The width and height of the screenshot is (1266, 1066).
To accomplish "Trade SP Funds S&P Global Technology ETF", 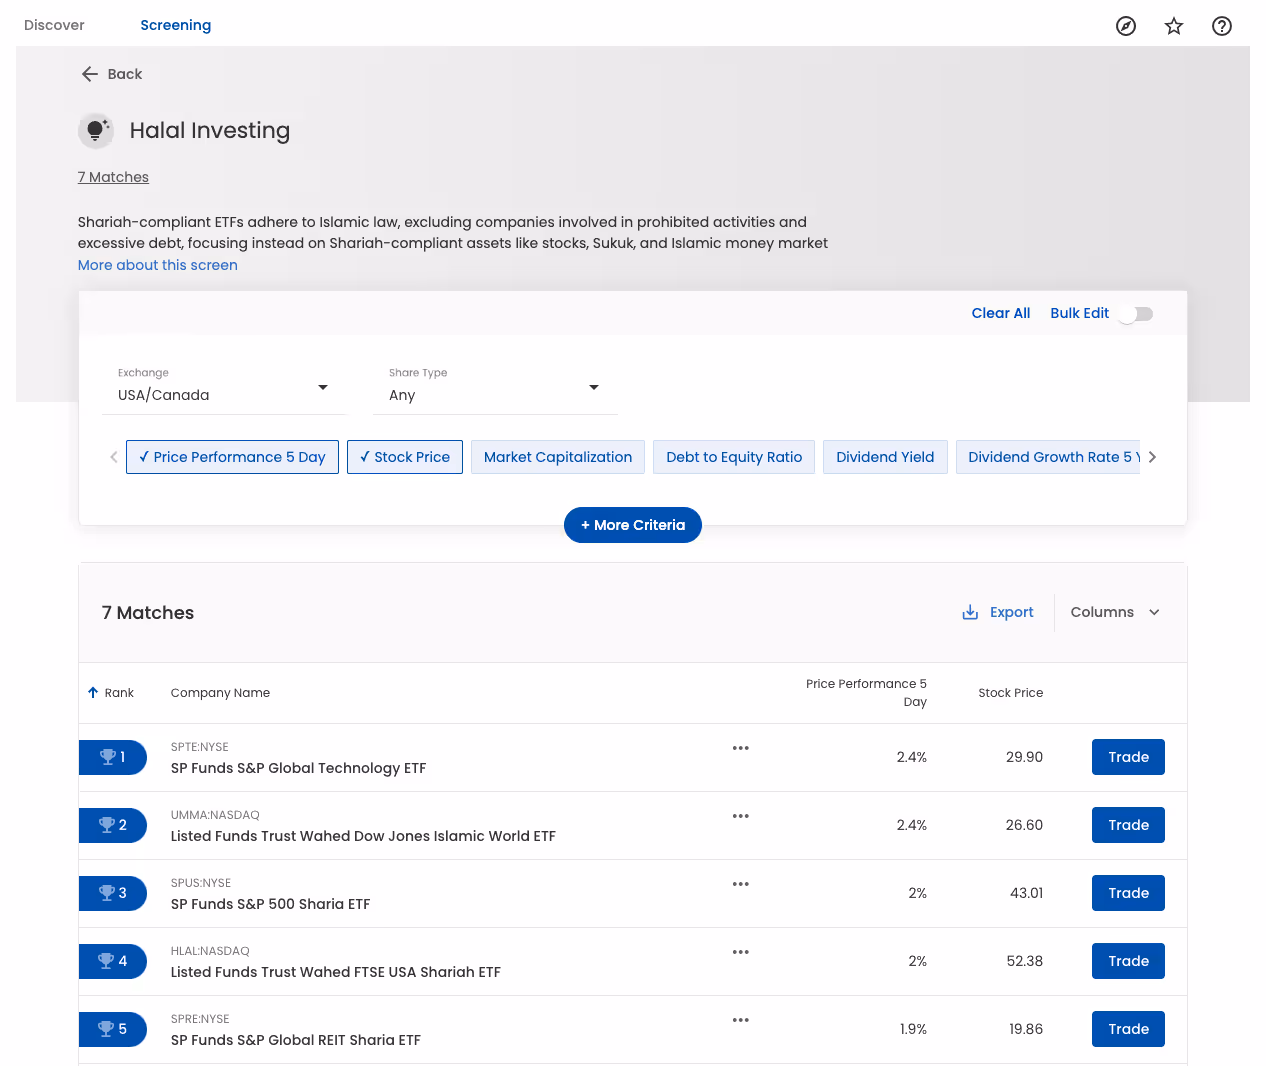I will [1128, 757].
